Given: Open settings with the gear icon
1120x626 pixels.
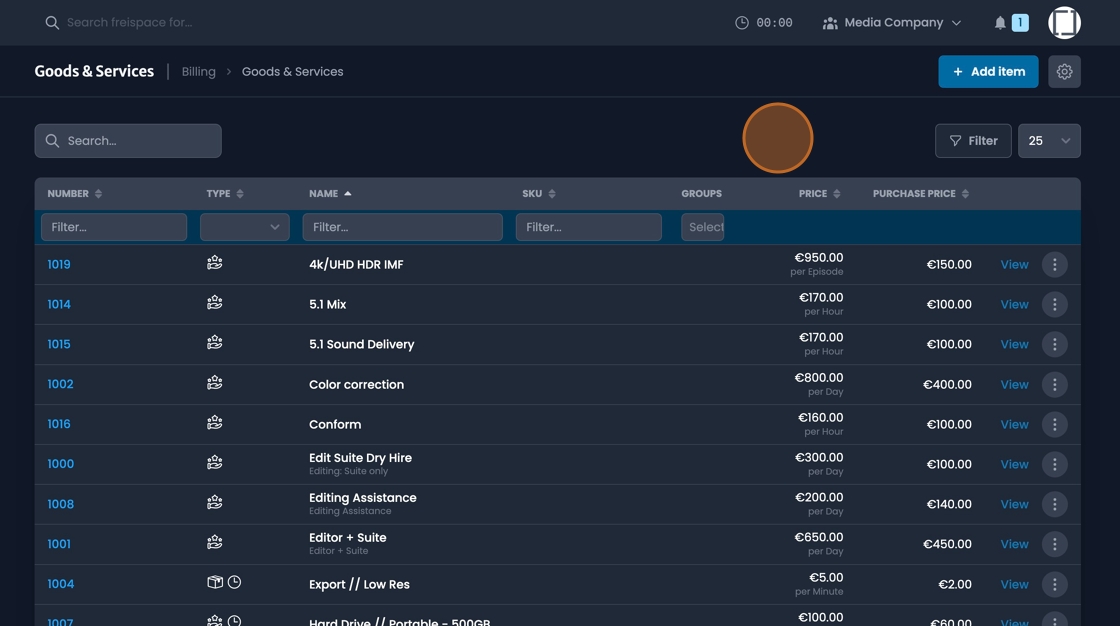Looking at the screenshot, I should (x=1064, y=71).
